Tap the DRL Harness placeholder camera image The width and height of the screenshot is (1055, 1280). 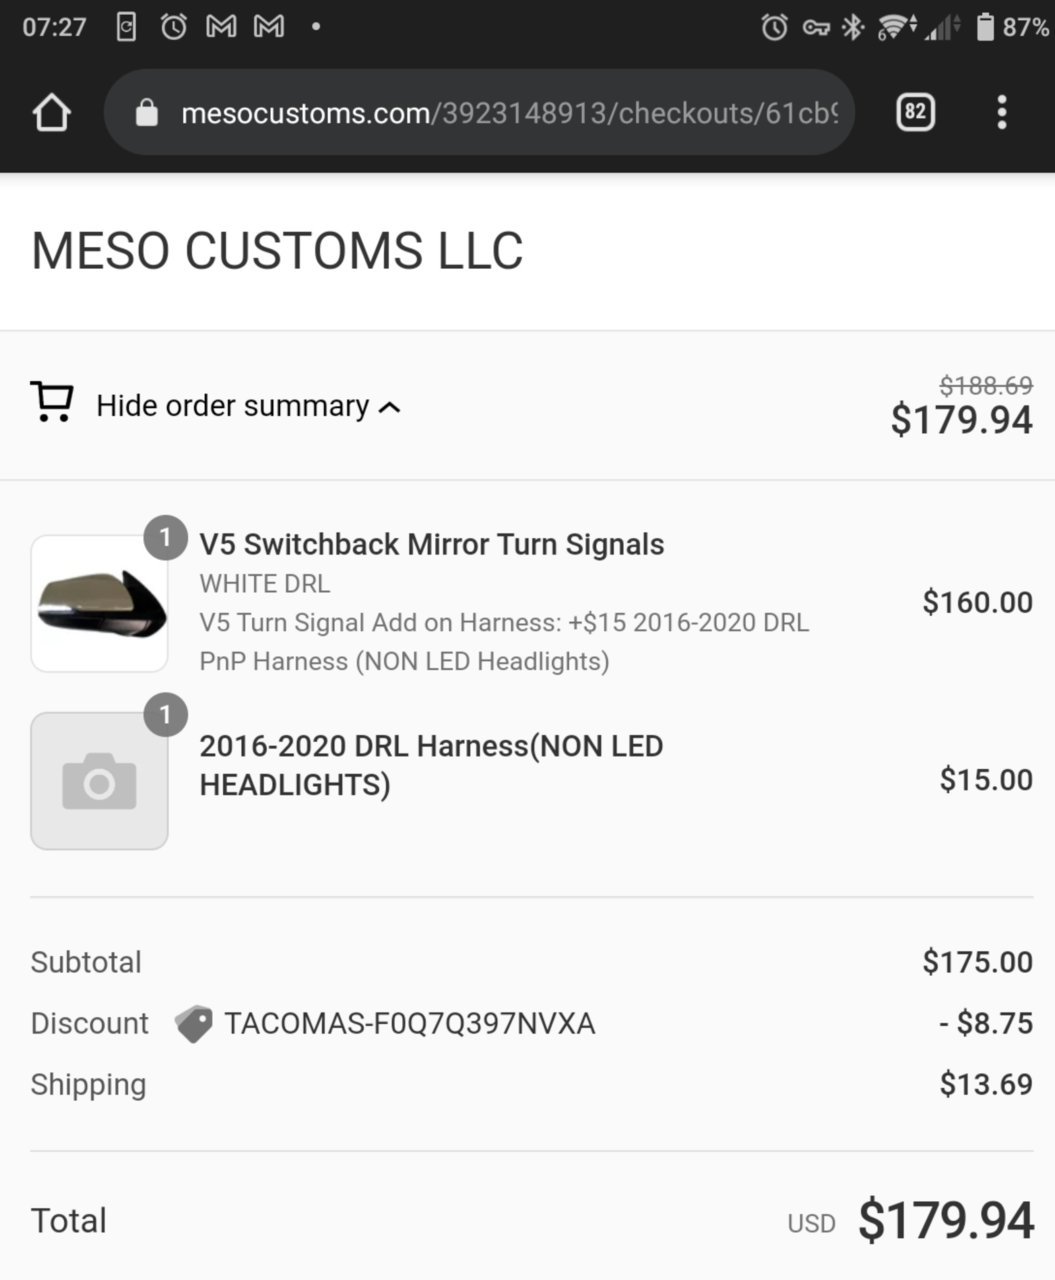click(99, 781)
